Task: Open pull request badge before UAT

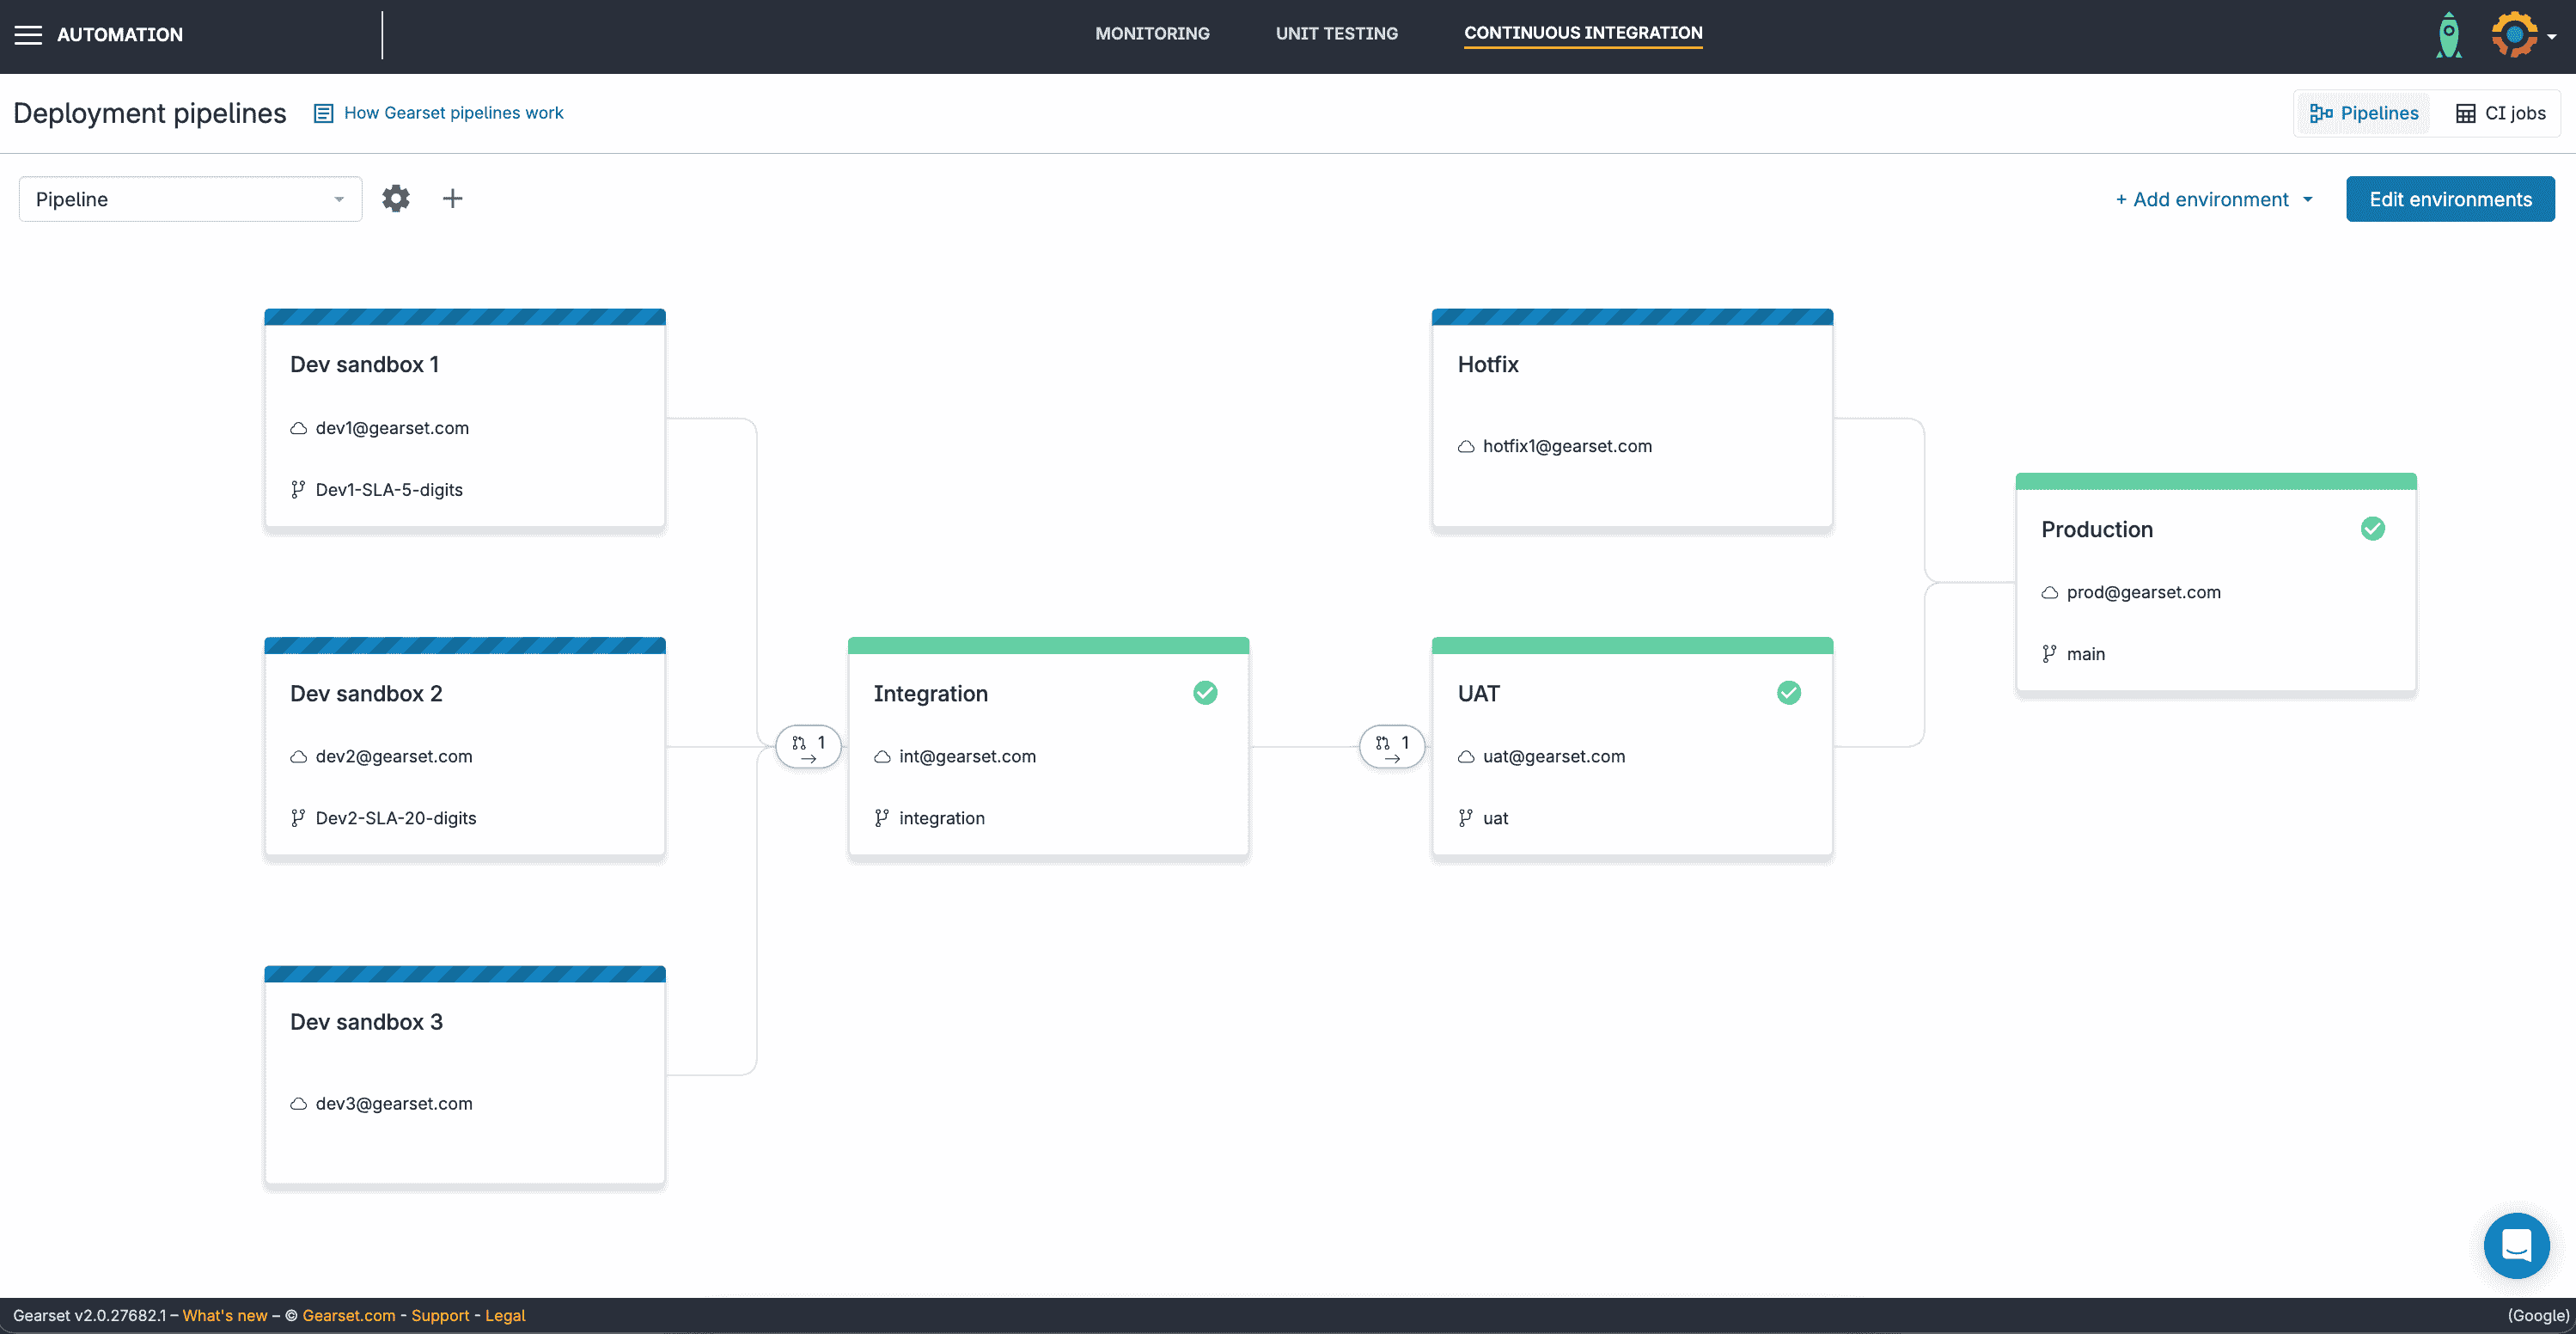Action: tap(1392, 747)
